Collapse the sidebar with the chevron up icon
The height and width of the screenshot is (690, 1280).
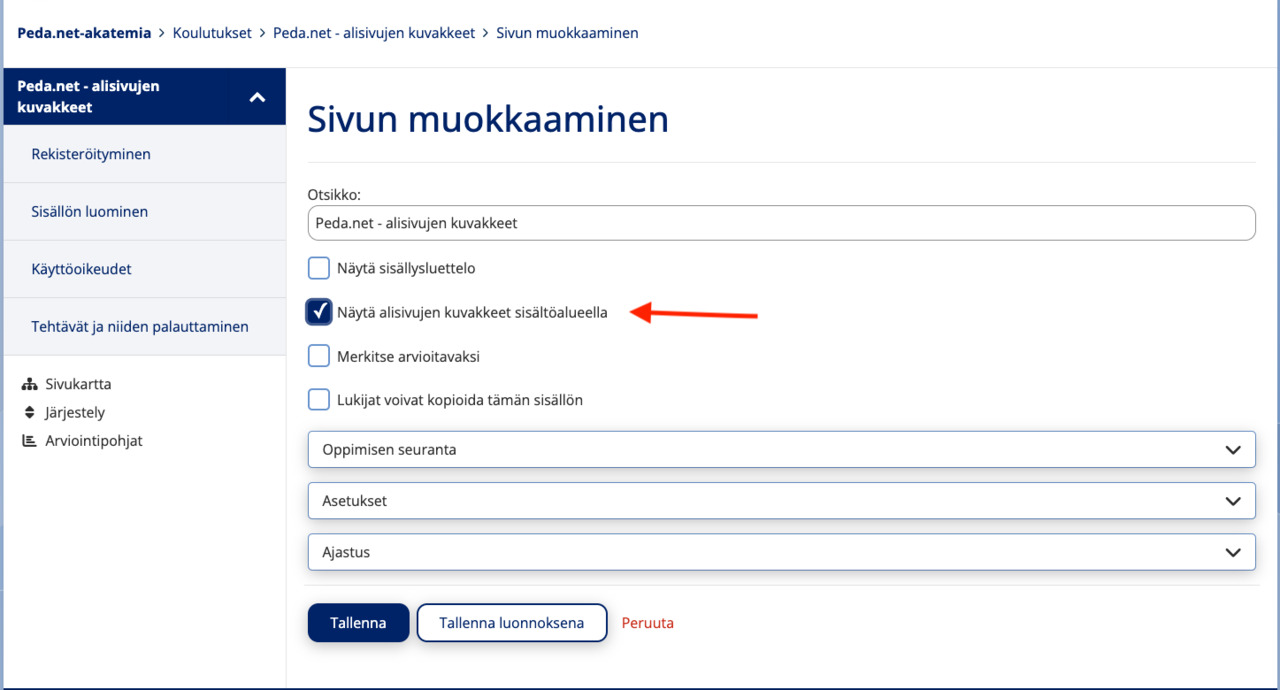[x=257, y=97]
